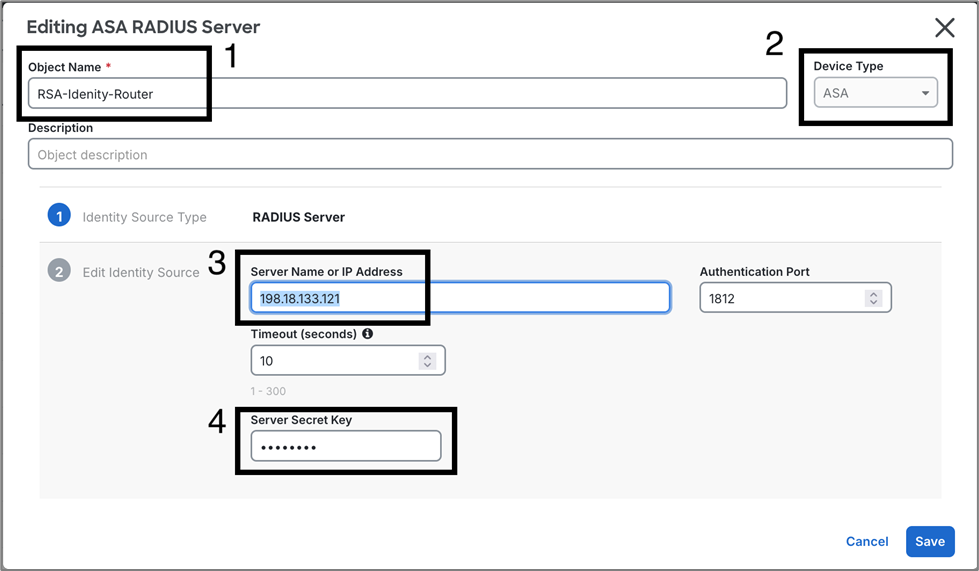Click into the Description field
979x571 pixels.
490,155
